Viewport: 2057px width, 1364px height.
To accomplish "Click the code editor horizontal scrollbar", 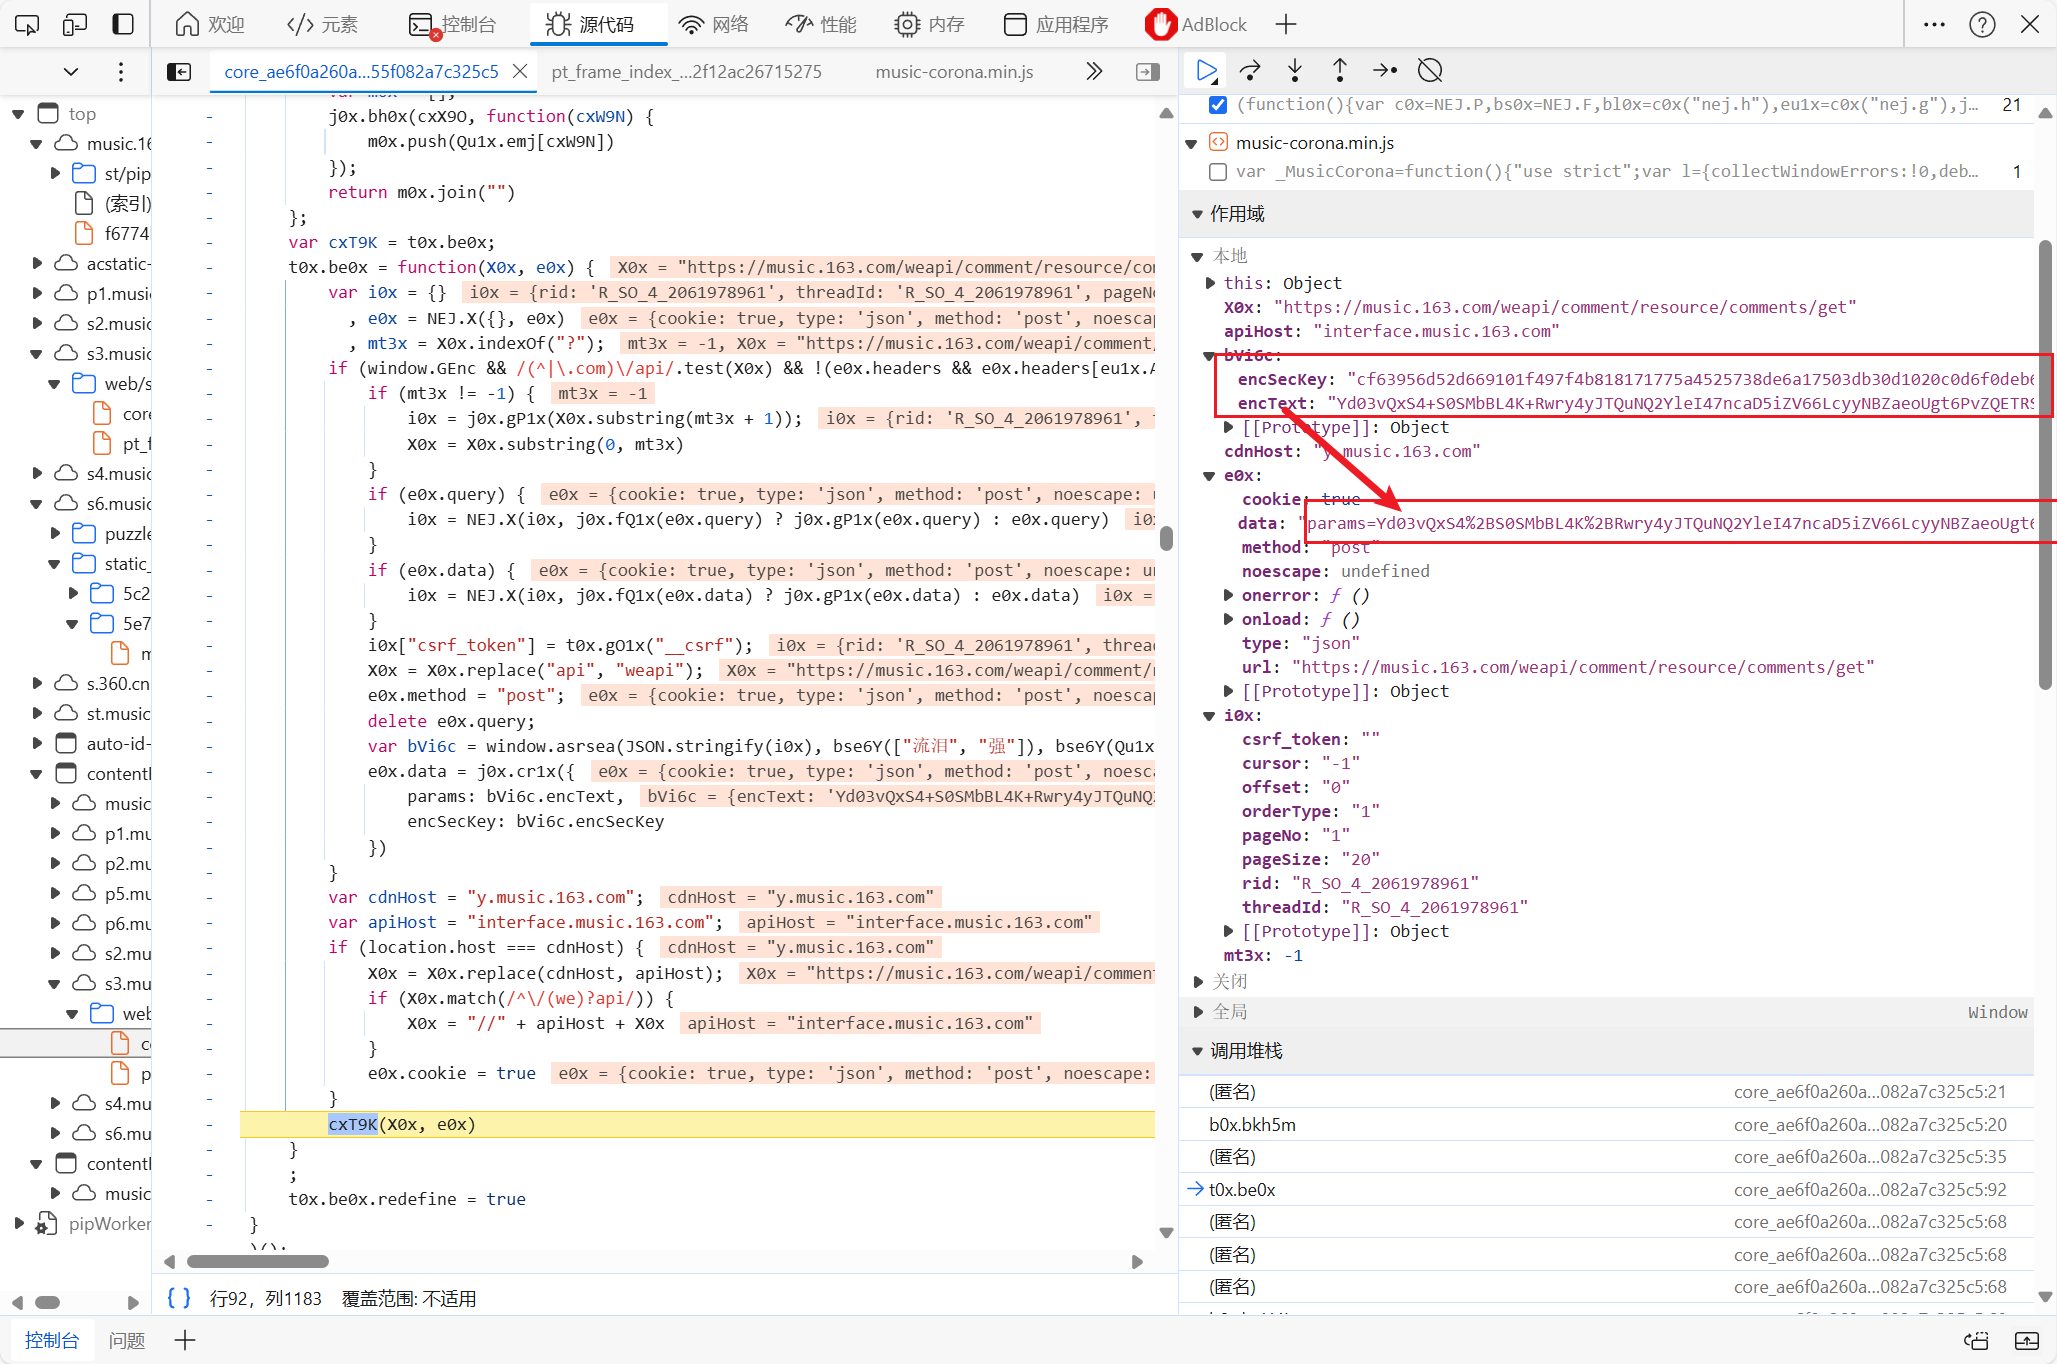I will pyautogui.click(x=258, y=1261).
